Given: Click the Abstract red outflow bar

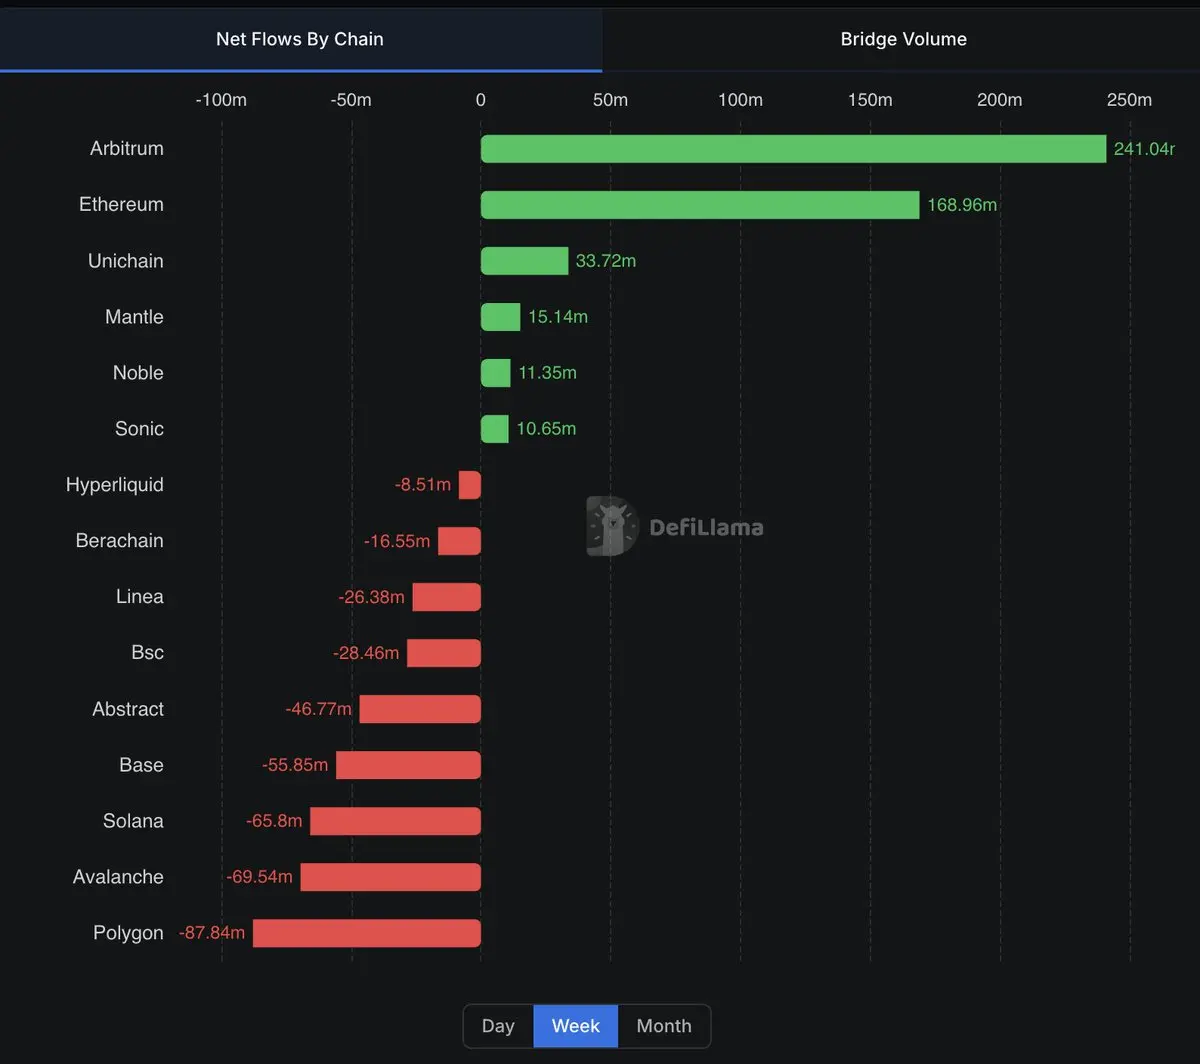Looking at the screenshot, I should click(x=420, y=709).
